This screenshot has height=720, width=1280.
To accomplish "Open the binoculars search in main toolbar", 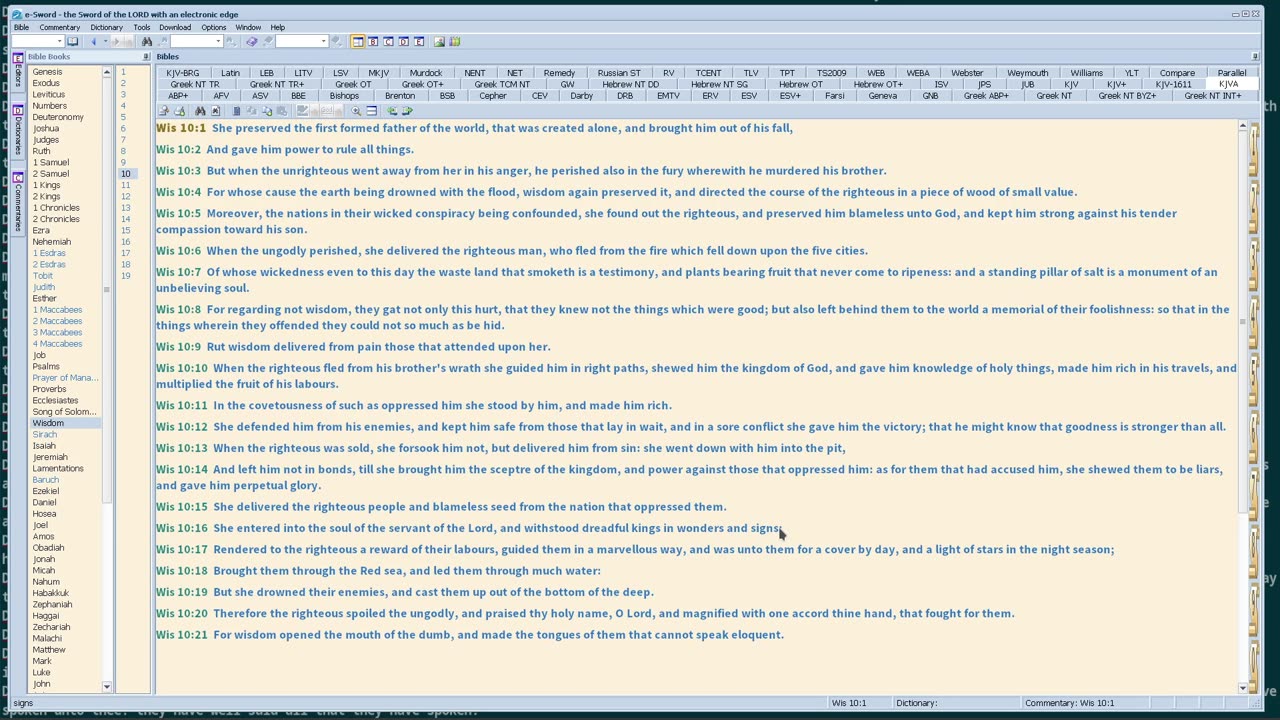I will (x=146, y=41).
